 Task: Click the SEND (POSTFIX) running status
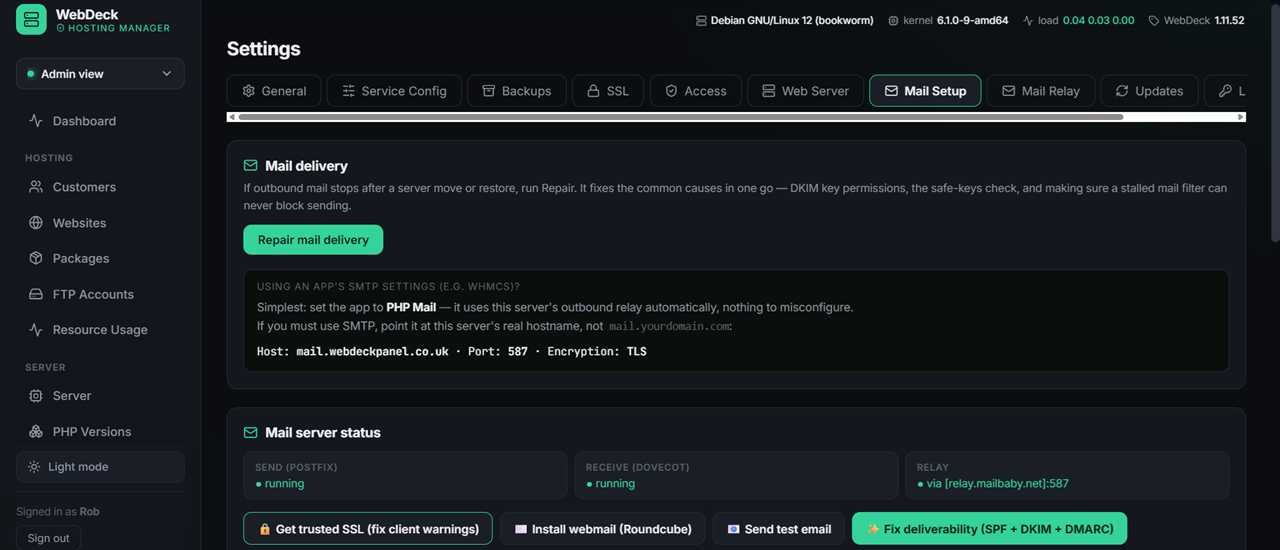click(280, 484)
